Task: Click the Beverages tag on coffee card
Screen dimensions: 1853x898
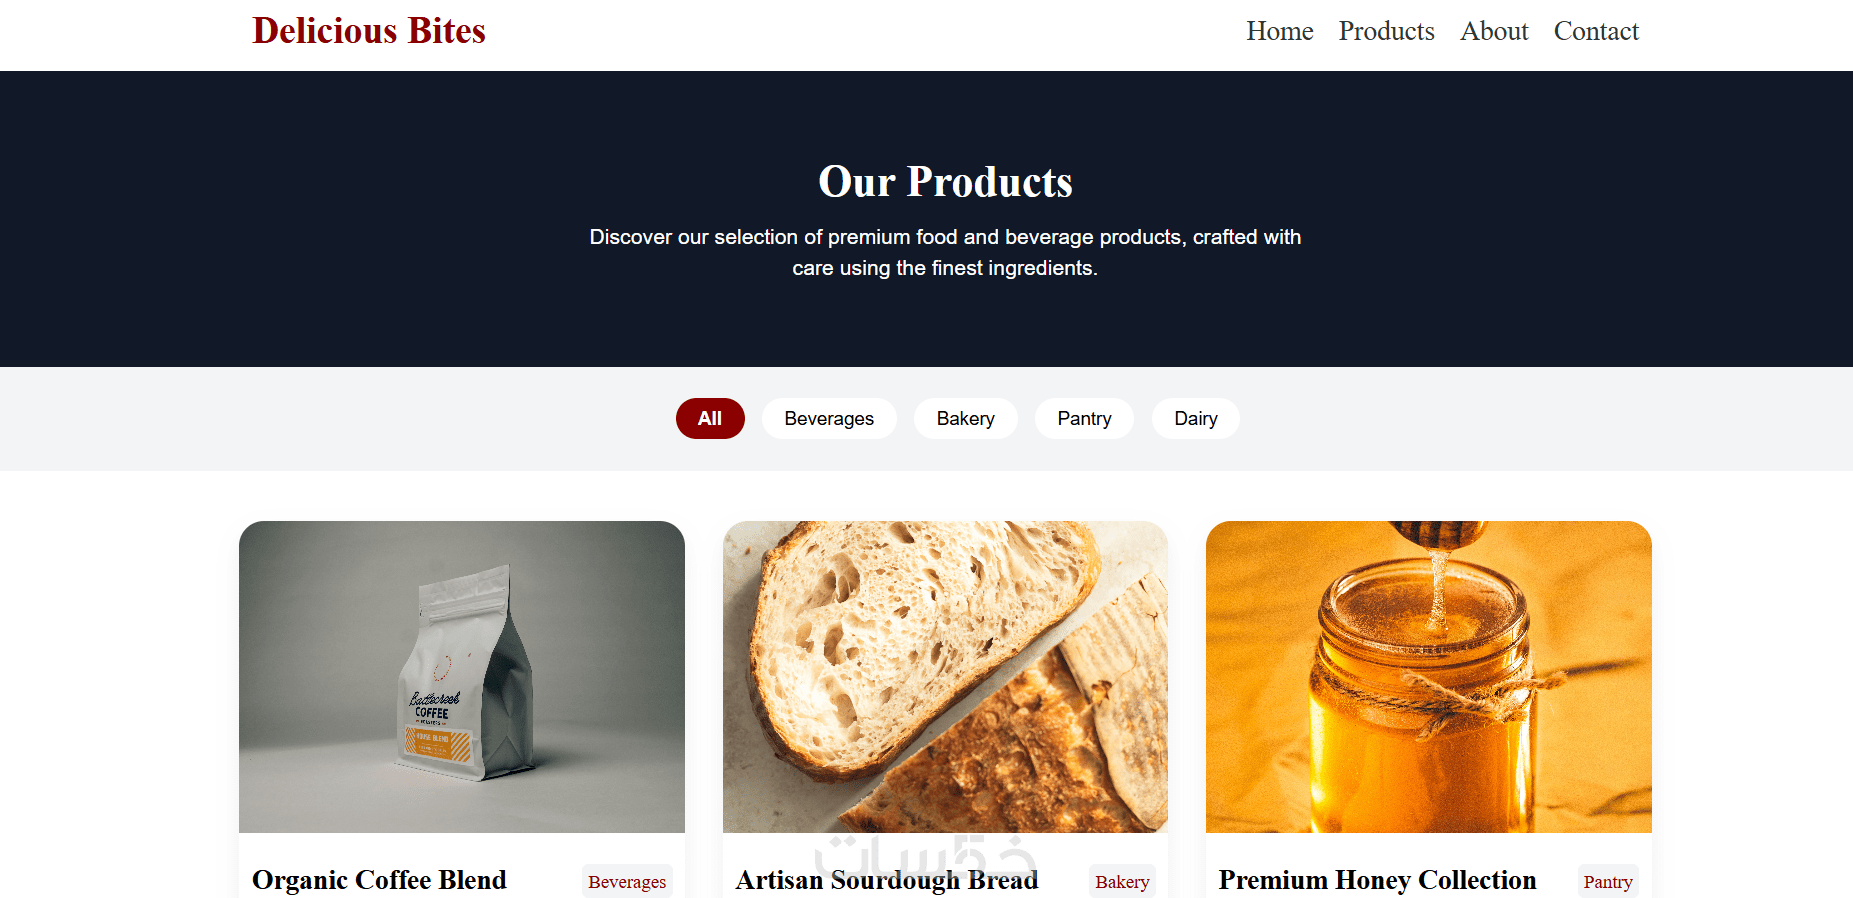Action: [627, 881]
